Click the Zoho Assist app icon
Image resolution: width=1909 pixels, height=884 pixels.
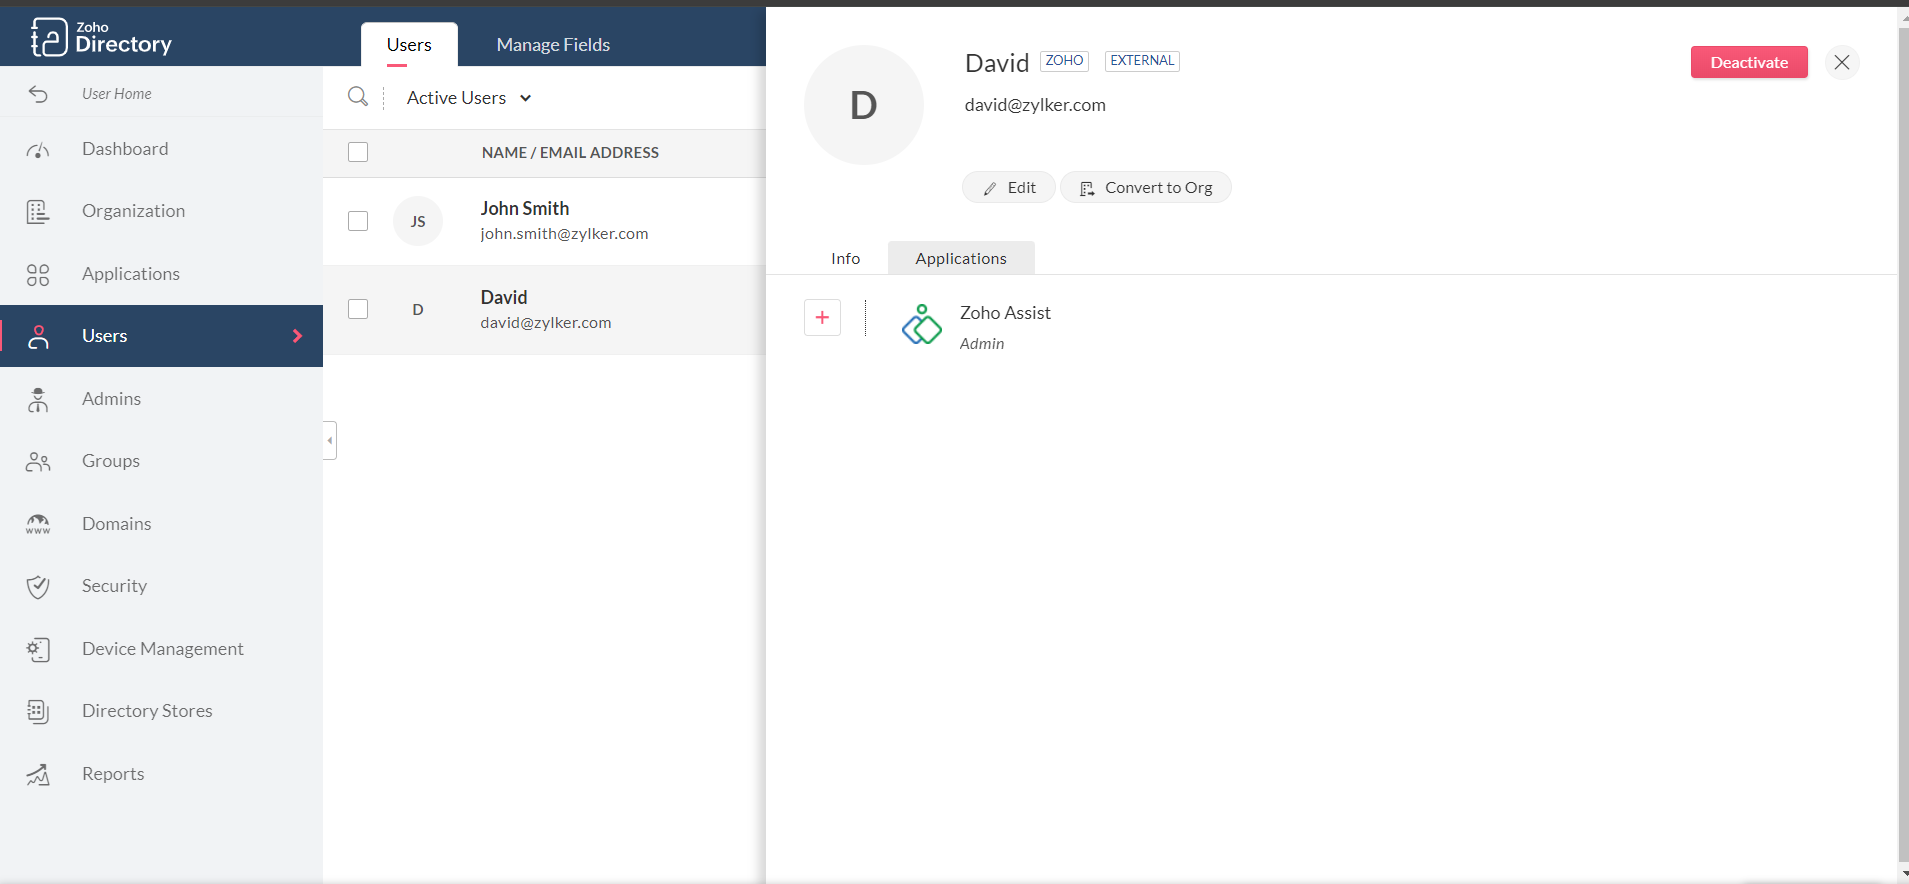(921, 325)
